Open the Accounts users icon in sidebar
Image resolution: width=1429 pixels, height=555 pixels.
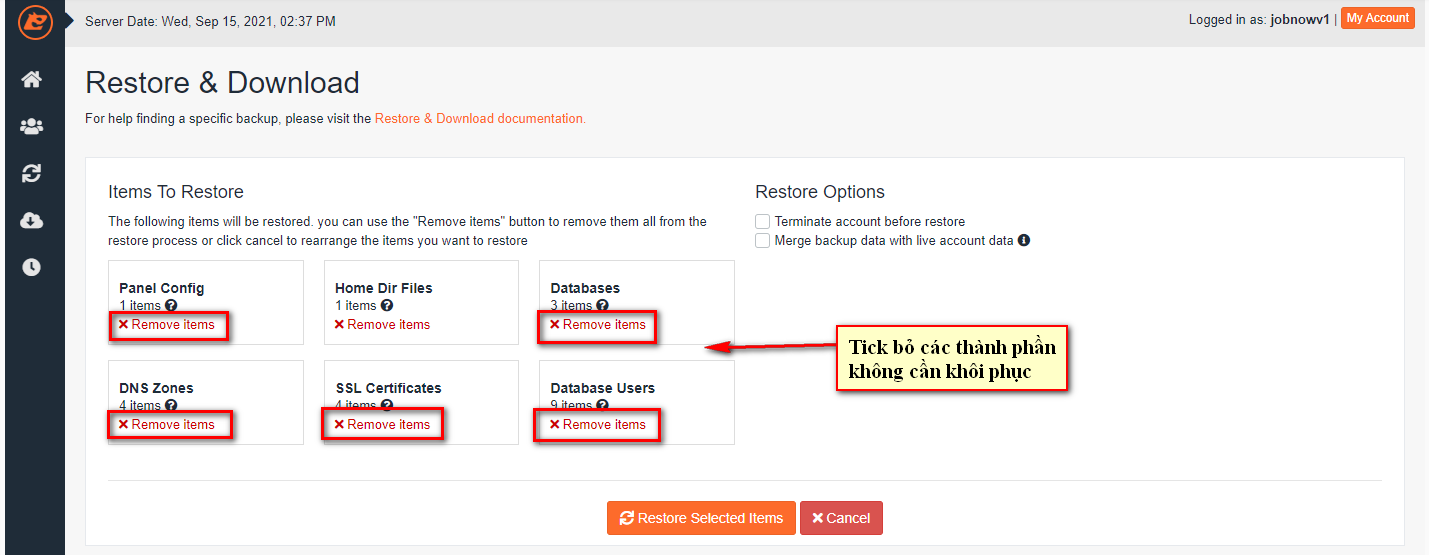coord(32,126)
